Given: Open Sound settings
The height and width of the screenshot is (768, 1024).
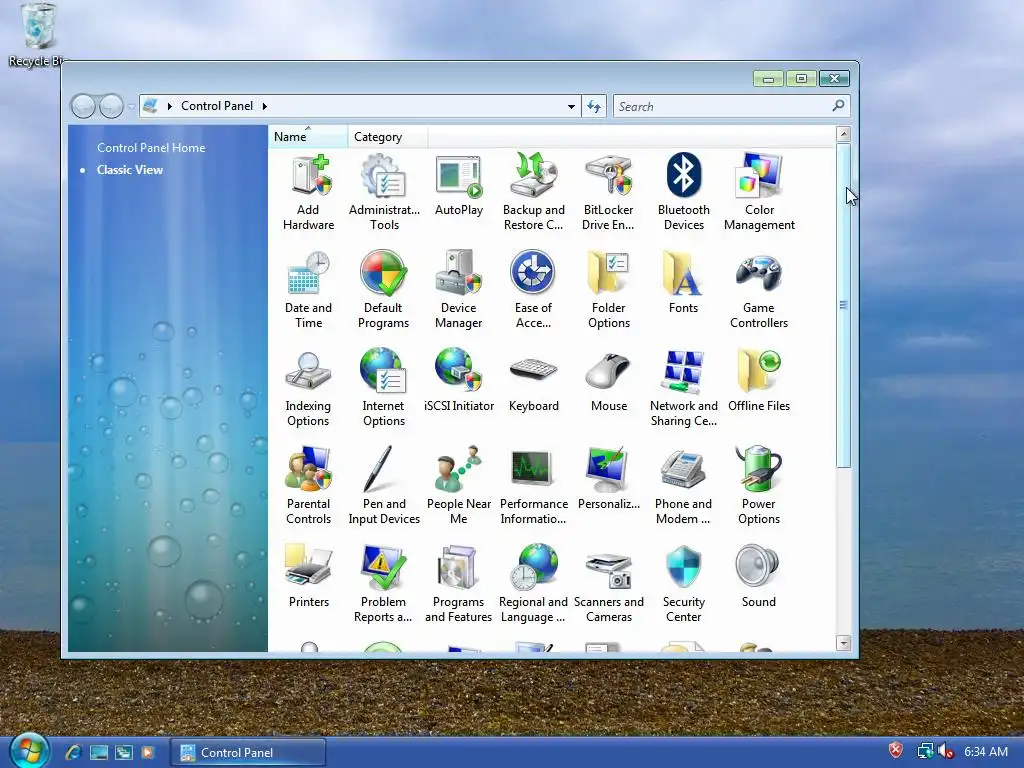Looking at the screenshot, I should tap(759, 577).
